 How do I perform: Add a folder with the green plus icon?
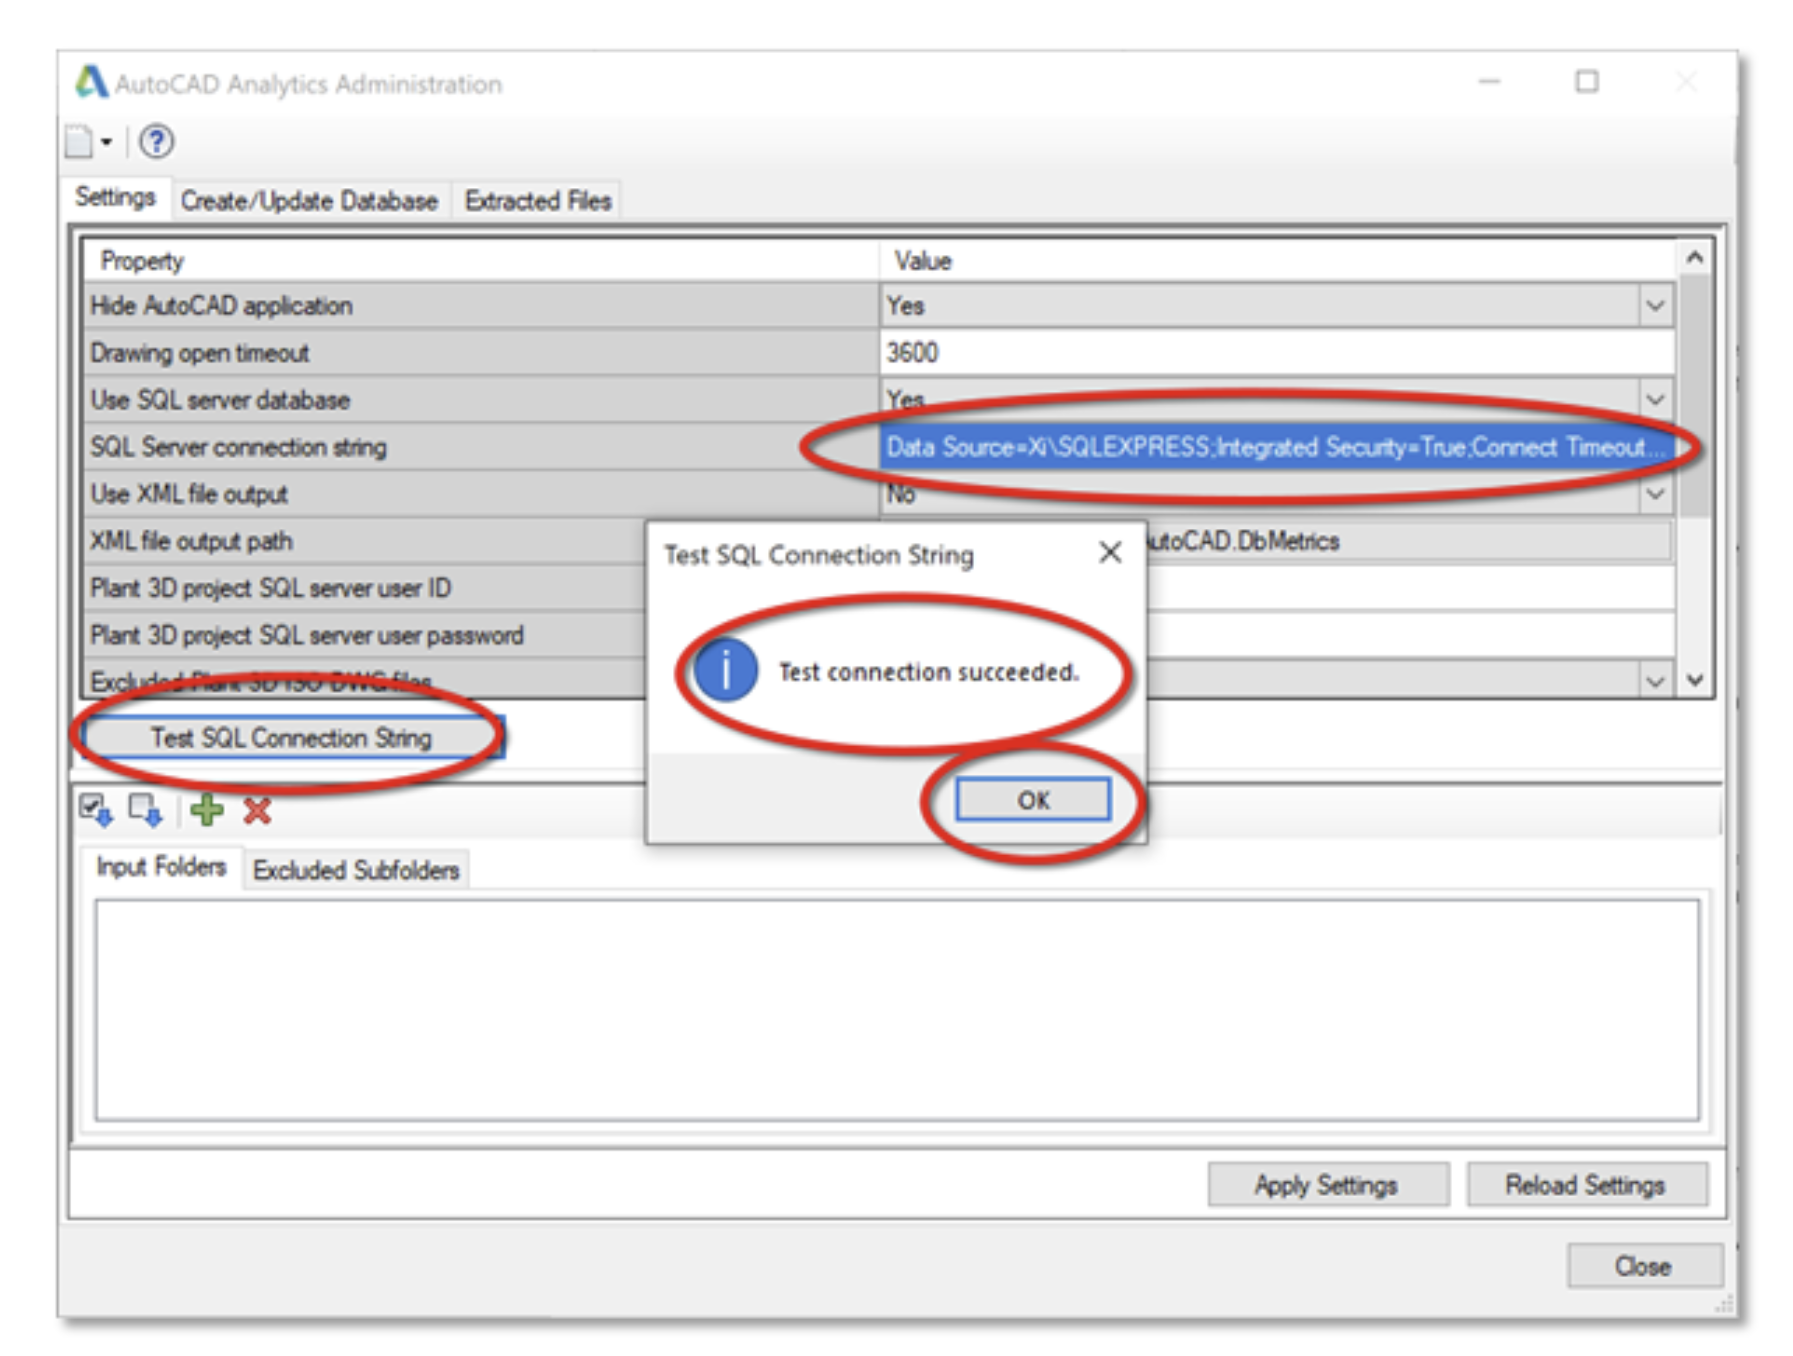[207, 809]
